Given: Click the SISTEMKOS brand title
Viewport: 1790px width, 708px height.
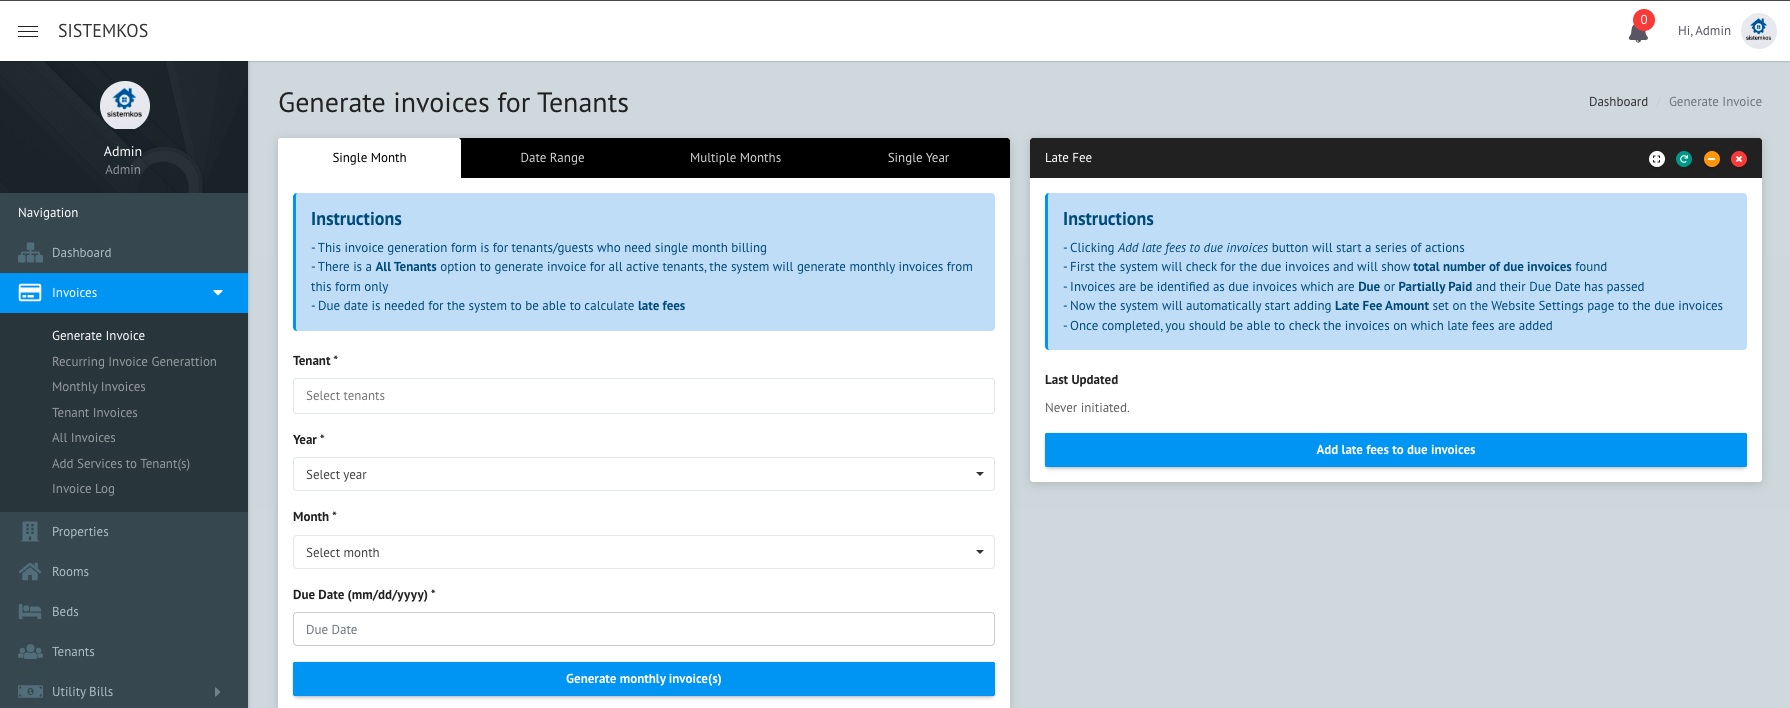Looking at the screenshot, I should tap(103, 31).
